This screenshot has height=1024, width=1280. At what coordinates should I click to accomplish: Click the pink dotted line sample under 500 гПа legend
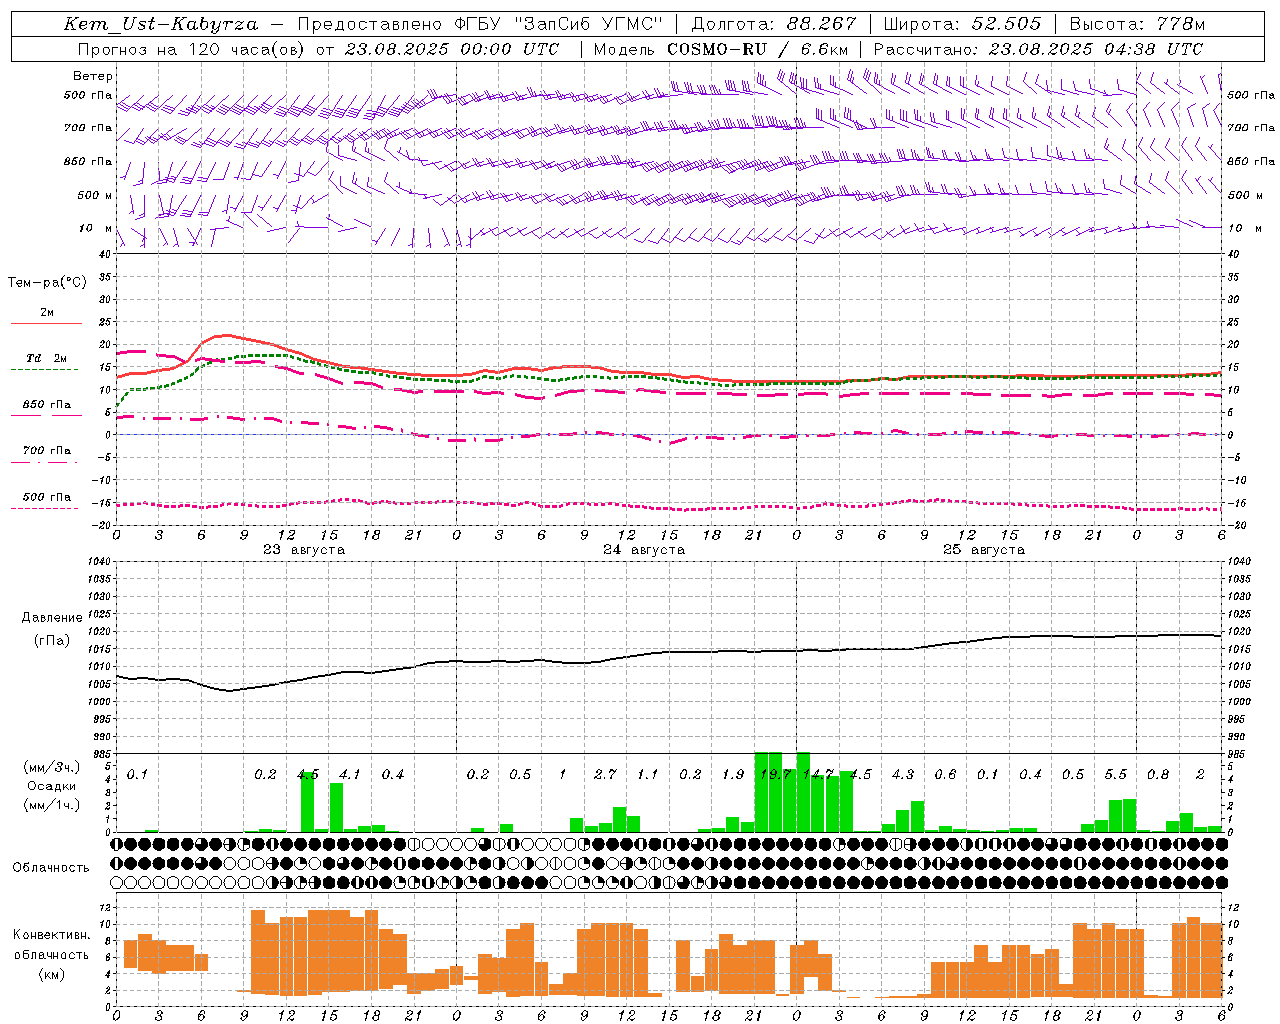pos(46,508)
